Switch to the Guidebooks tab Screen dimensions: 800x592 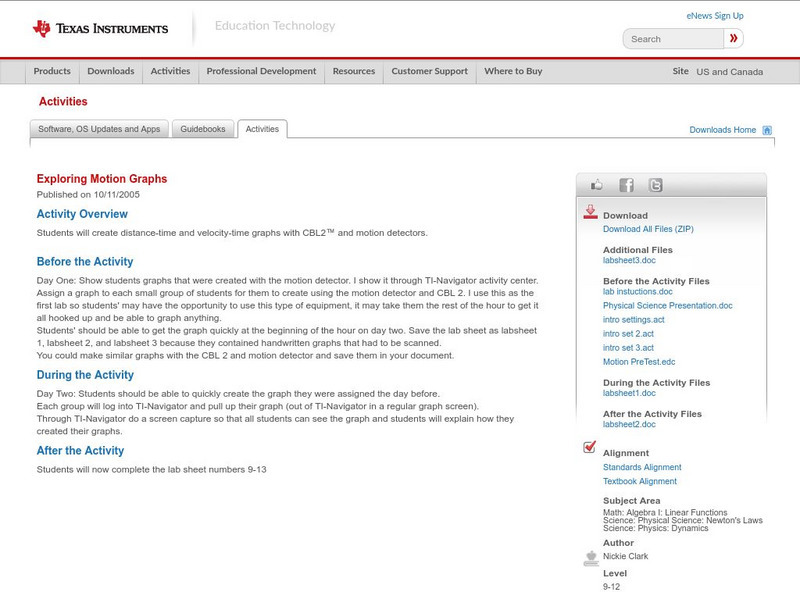coord(203,129)
